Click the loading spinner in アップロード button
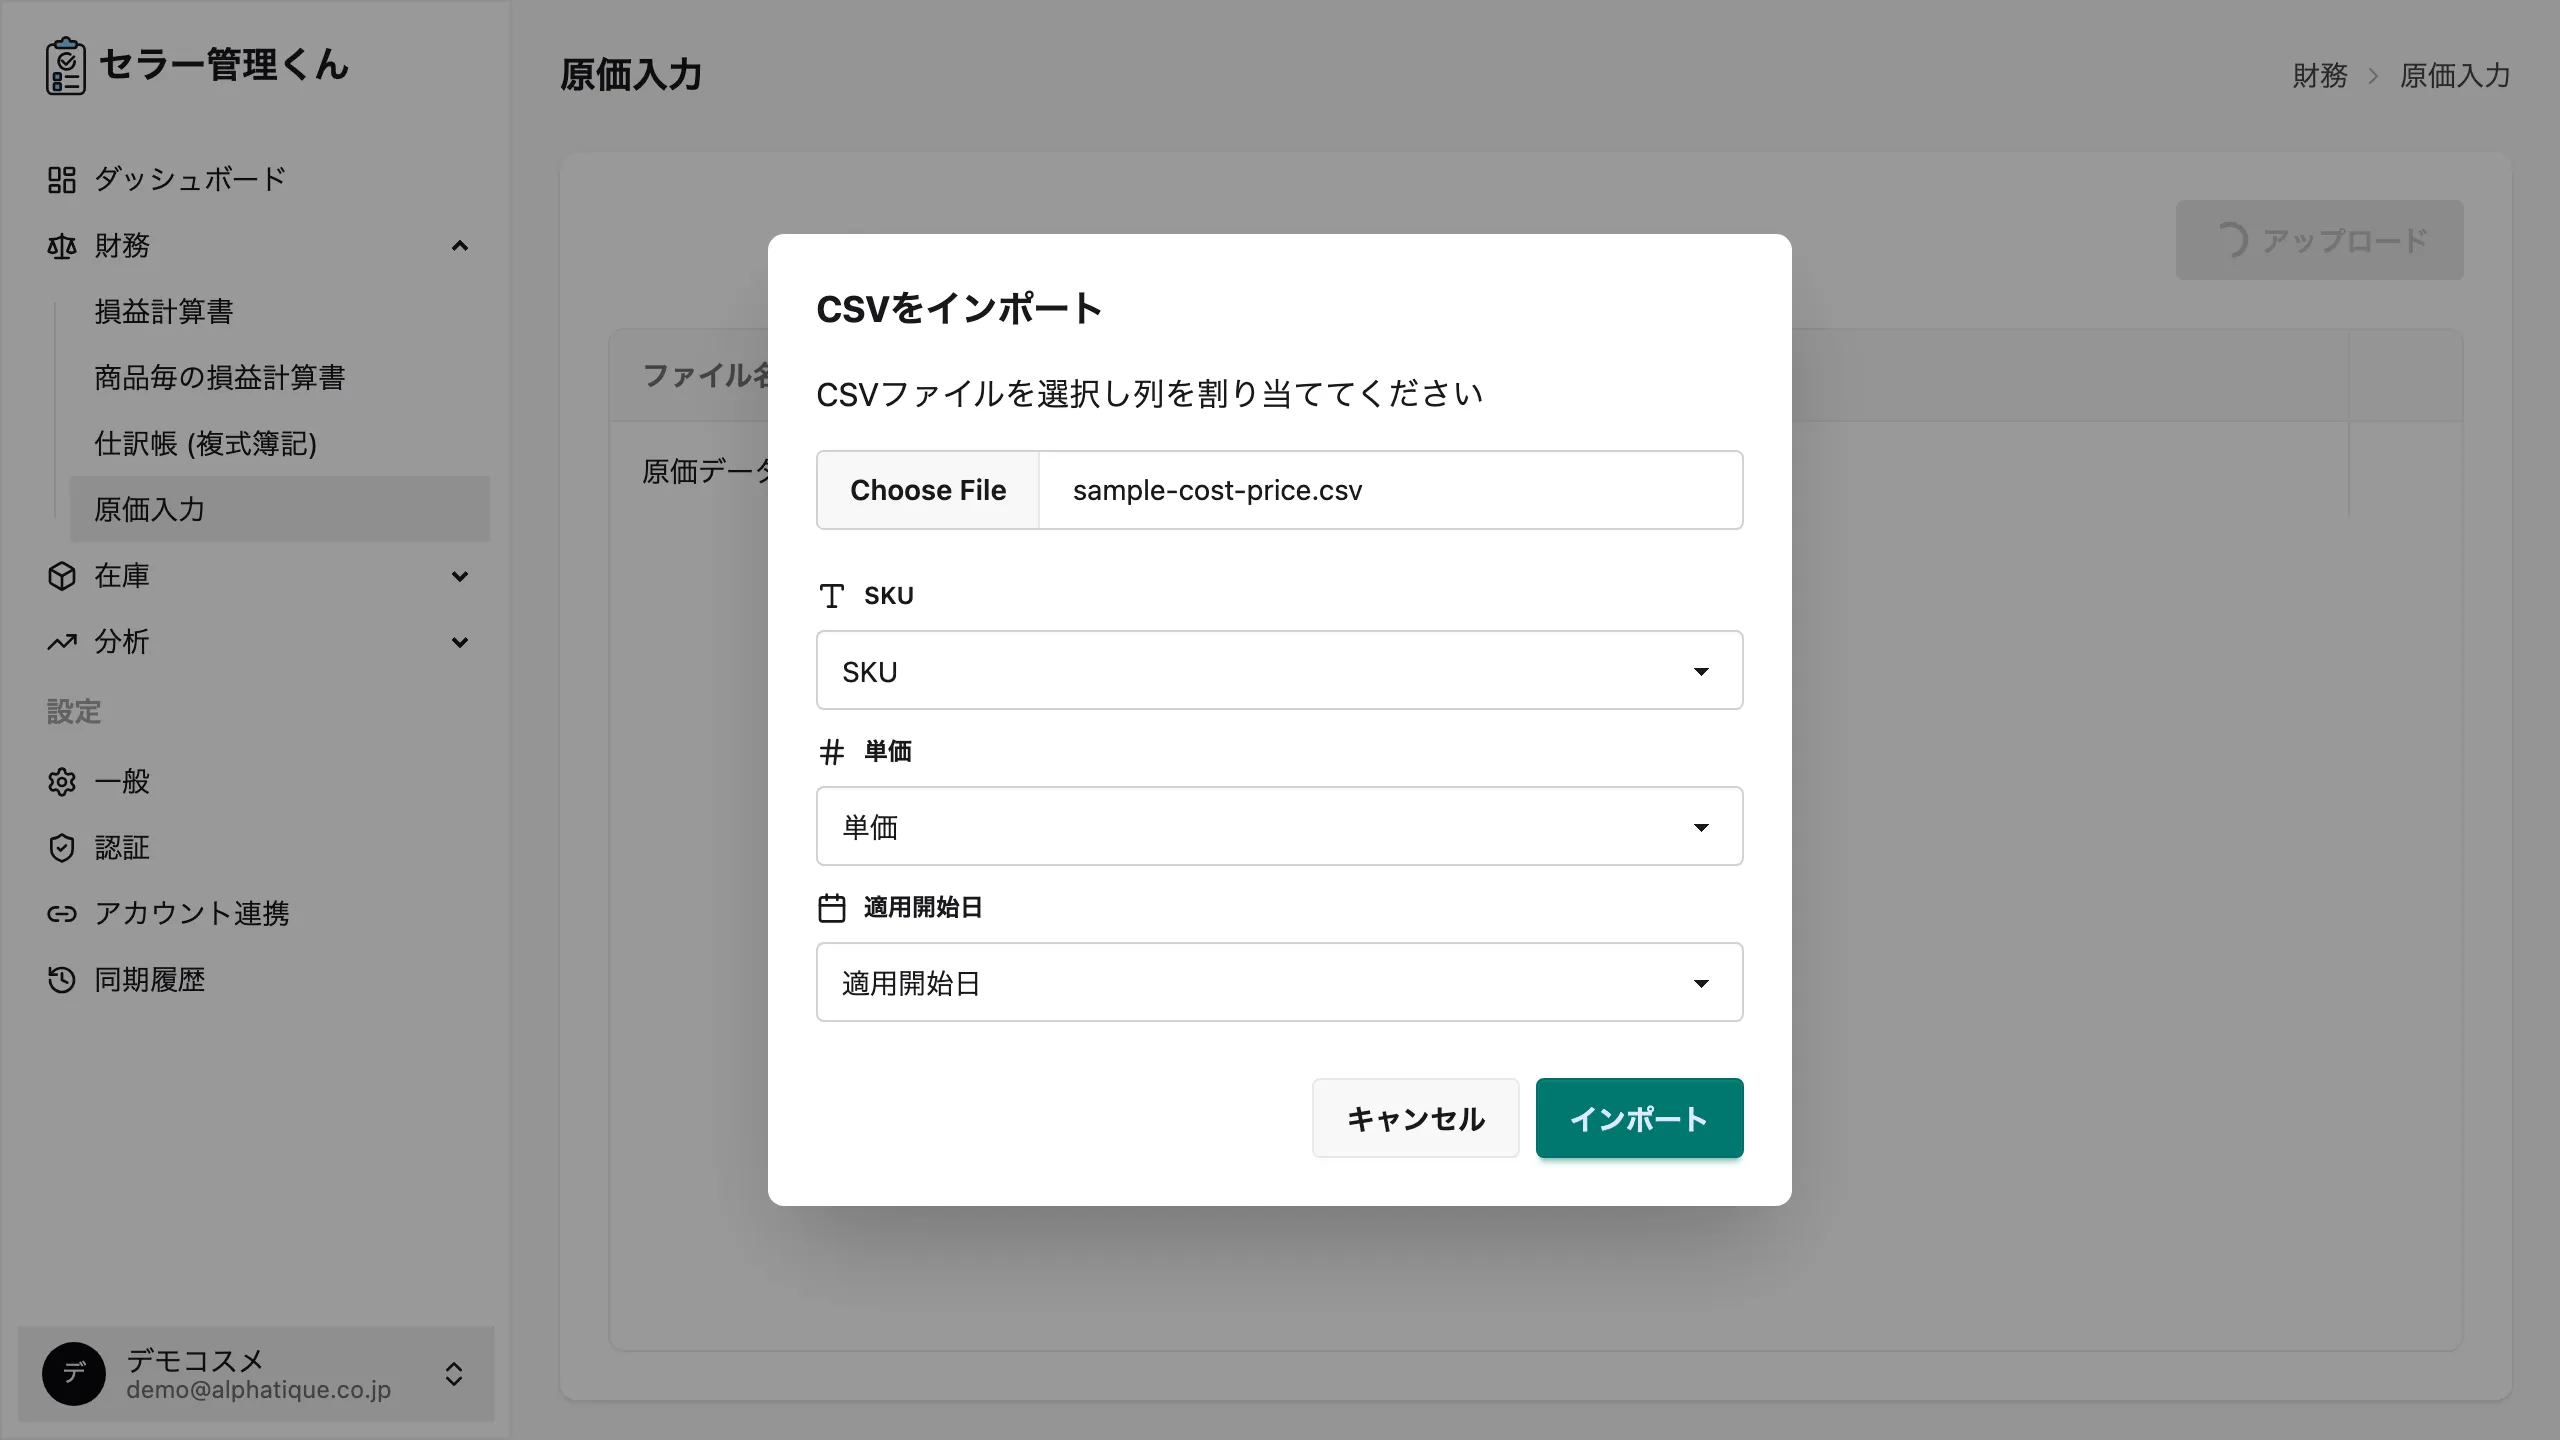2560x1440 pixels. [2232, 240]
